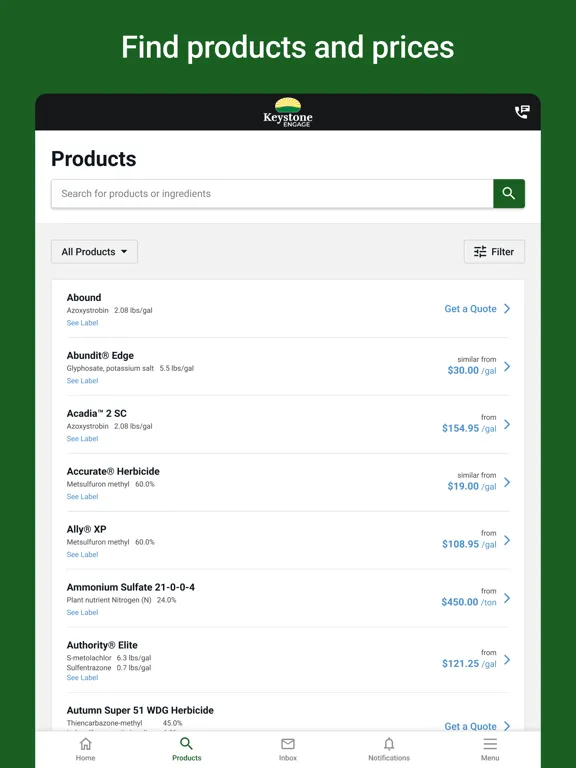Click the $108.95 /gal price
576x768 pixels.
[x=469, y=544]
